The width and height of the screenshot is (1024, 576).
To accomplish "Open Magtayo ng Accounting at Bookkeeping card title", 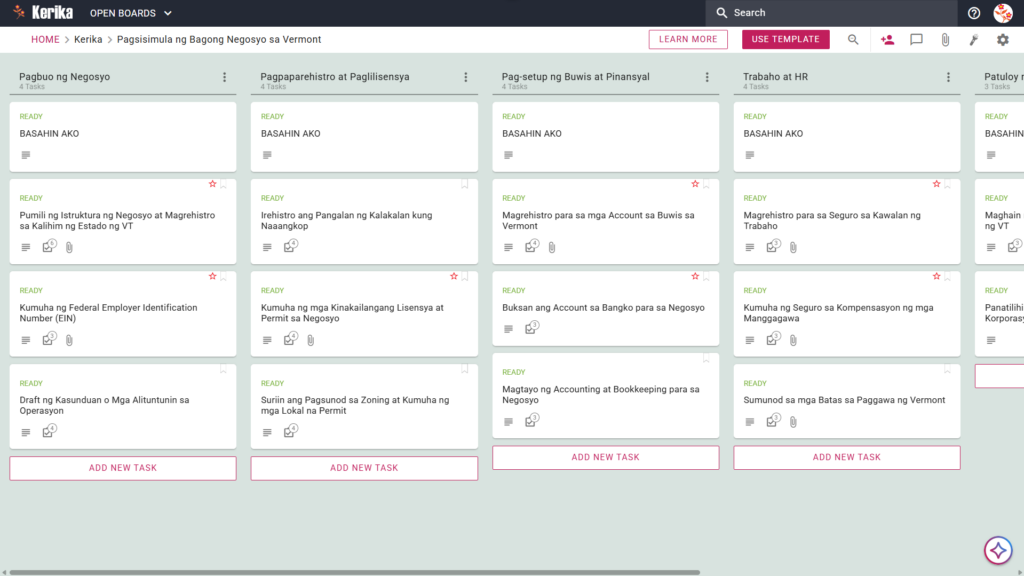I will (x=601, y=394).
